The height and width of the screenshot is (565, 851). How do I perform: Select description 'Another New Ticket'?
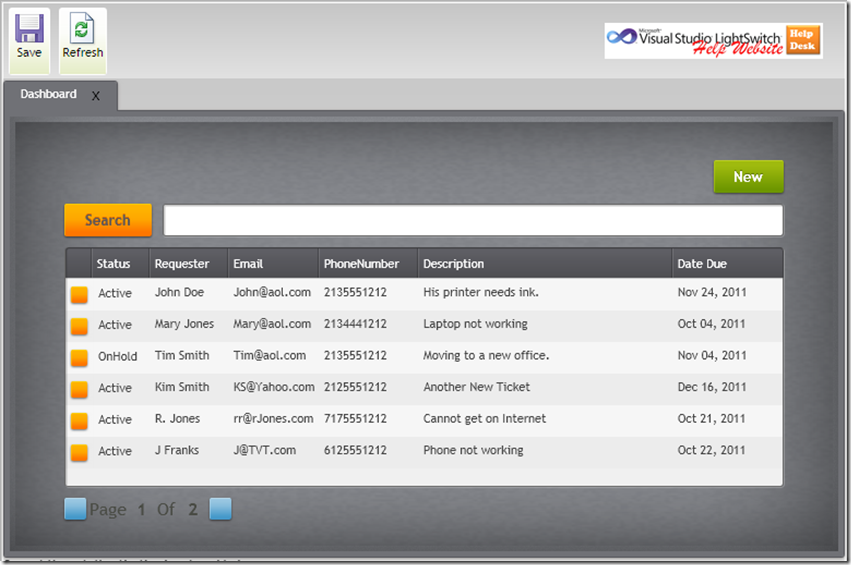[477, 387]
